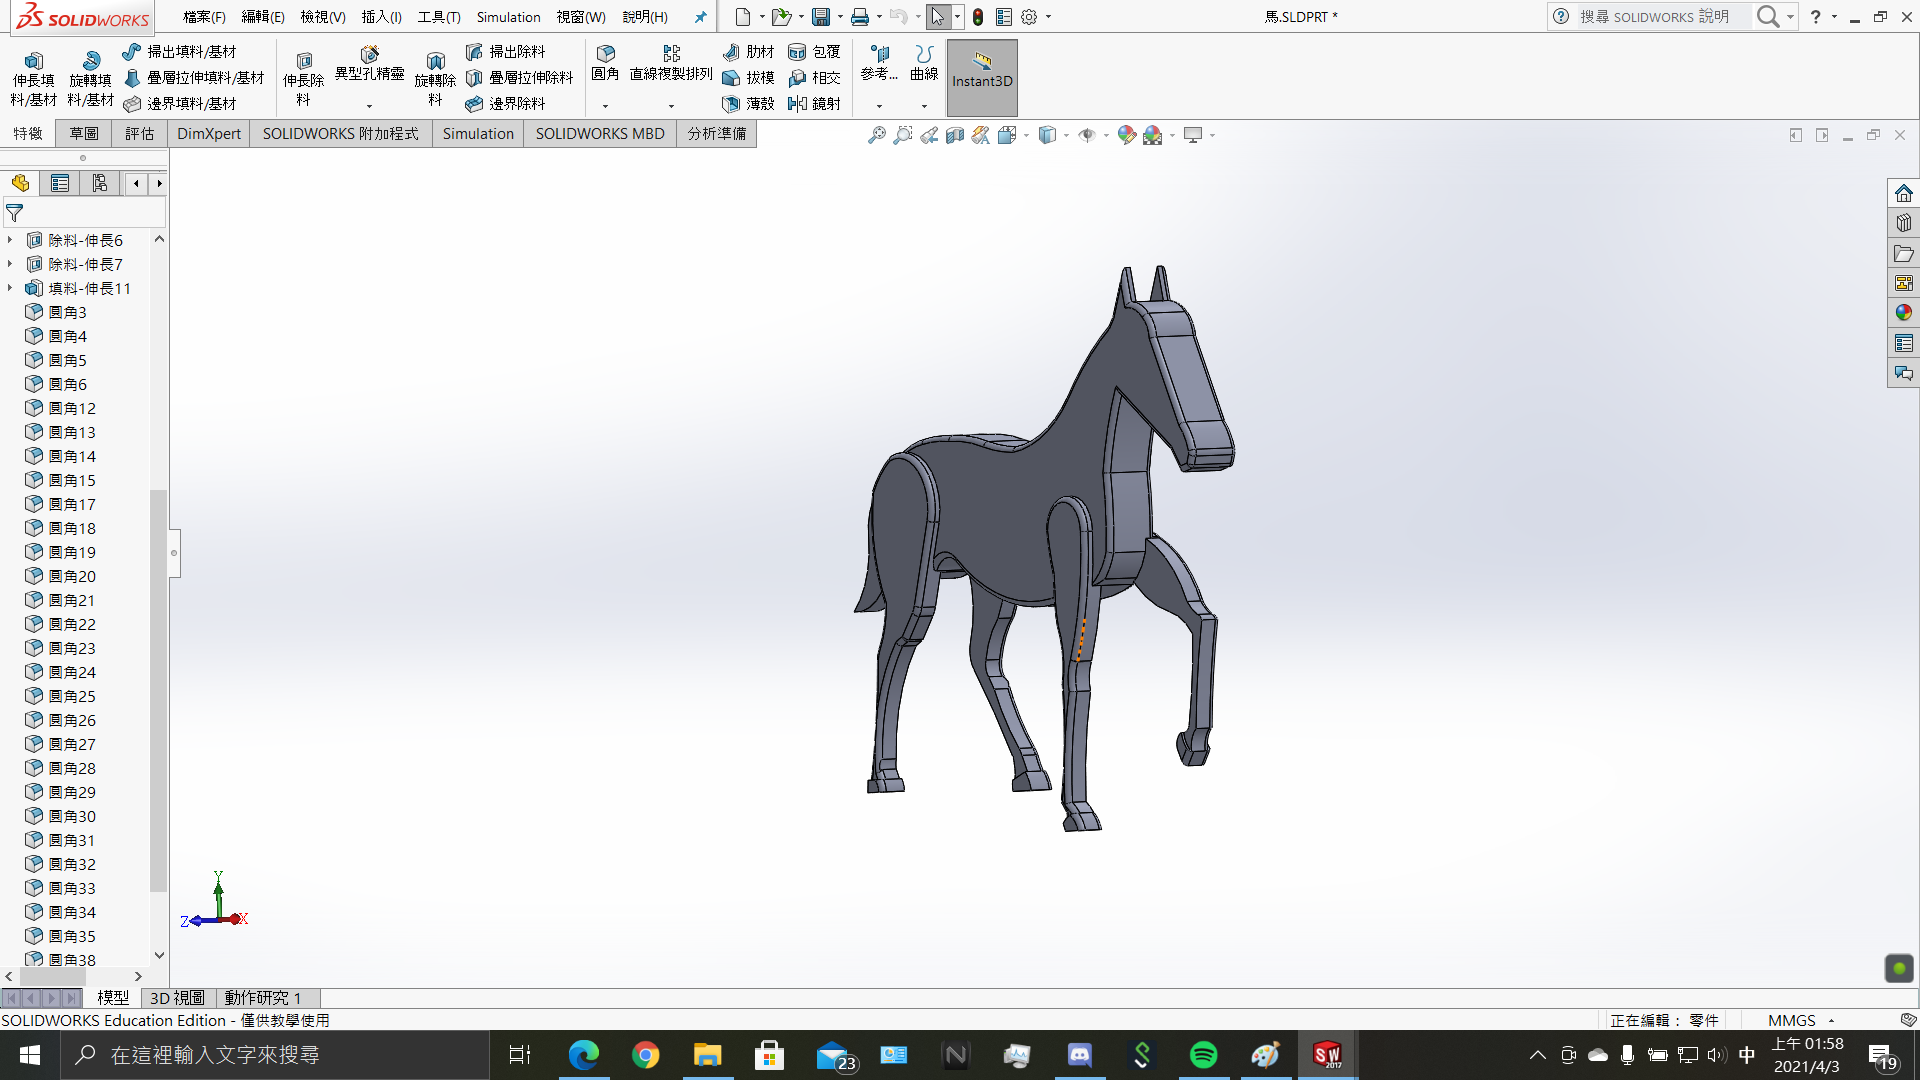Image resolution: width=1920 pixels, height=1080 pixels.
Task: Pin the menu bar with pushpin
Action: click(x=700, y=17)
